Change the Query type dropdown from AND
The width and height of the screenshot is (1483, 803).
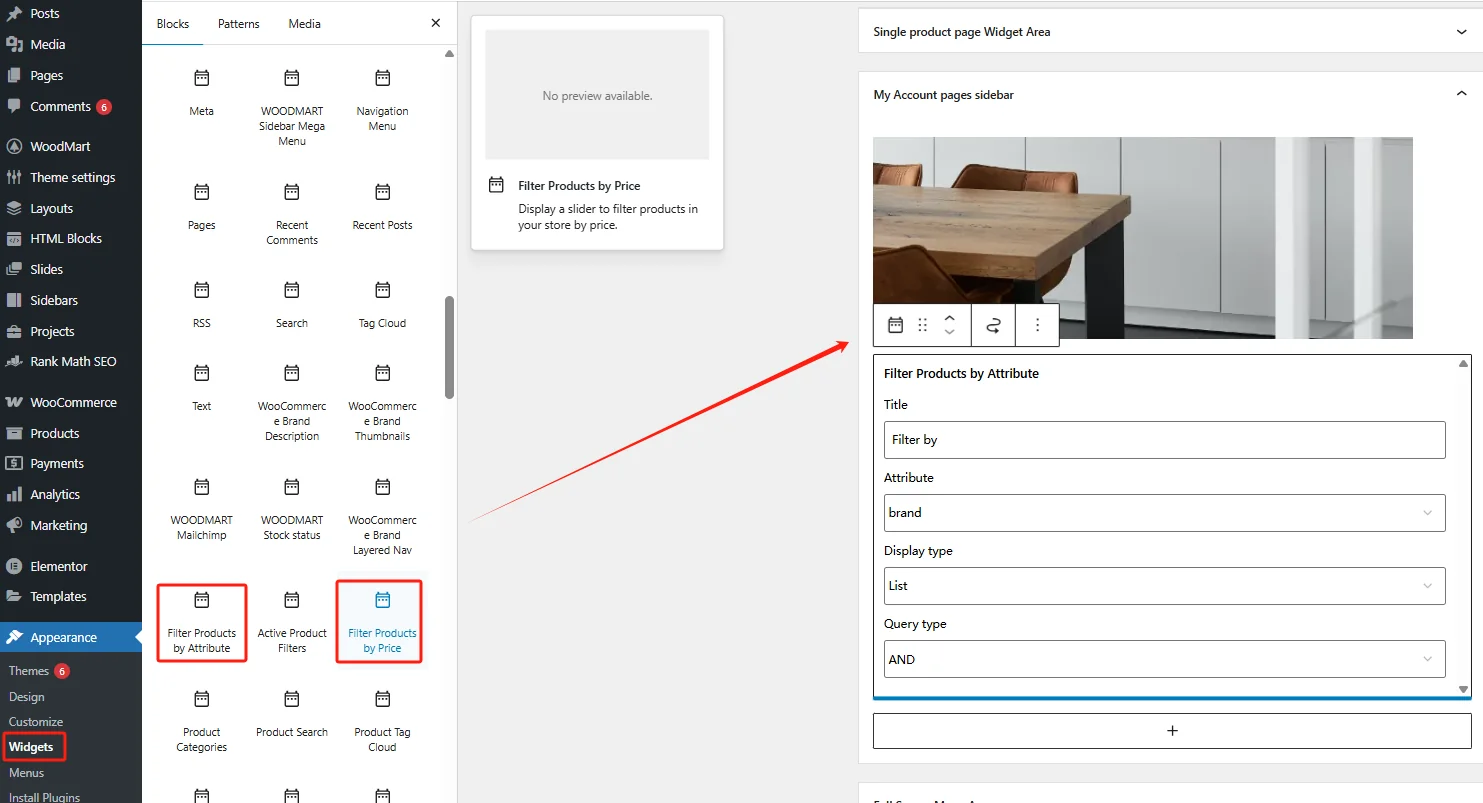click(1164, 659)
